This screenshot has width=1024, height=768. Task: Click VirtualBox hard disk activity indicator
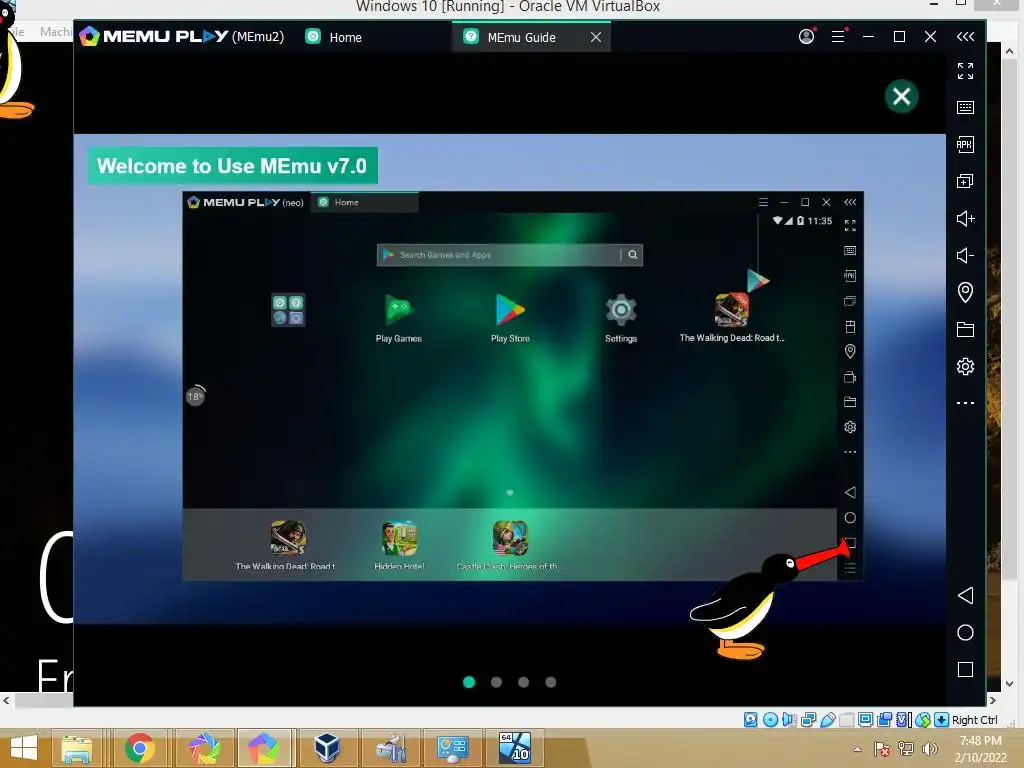751,720
